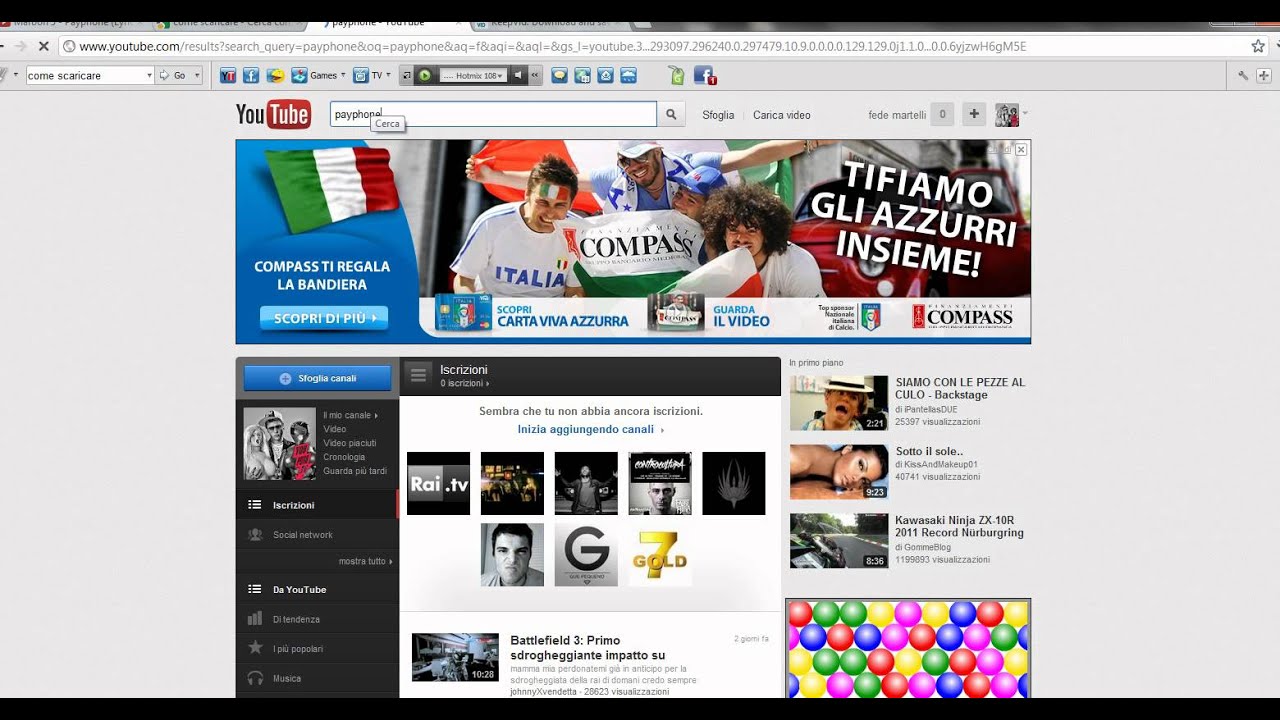Viewport: 1280px width, 720px height.
Task: Select Iscrizioni in the left sidebar
Action: point(293,505)
